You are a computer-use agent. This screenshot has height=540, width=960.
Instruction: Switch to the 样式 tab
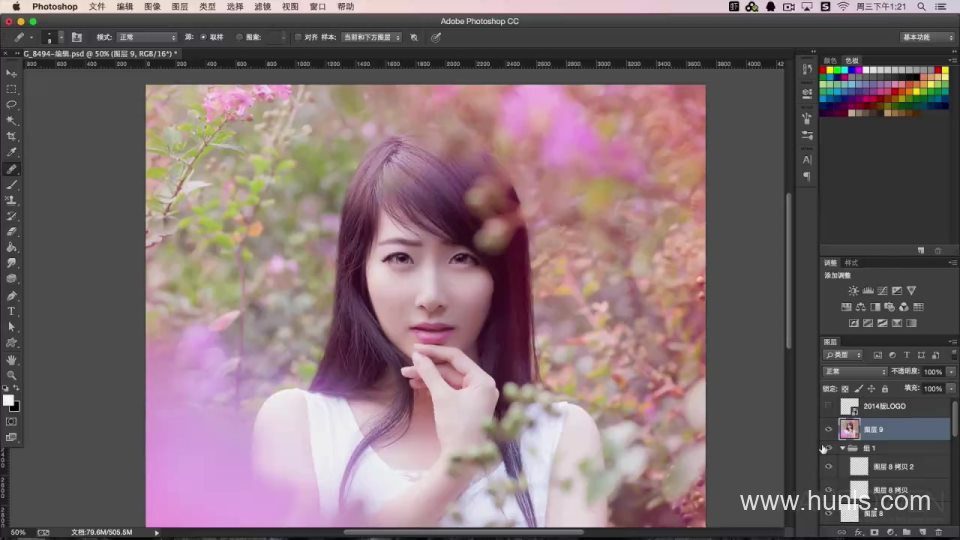[852, 263]
